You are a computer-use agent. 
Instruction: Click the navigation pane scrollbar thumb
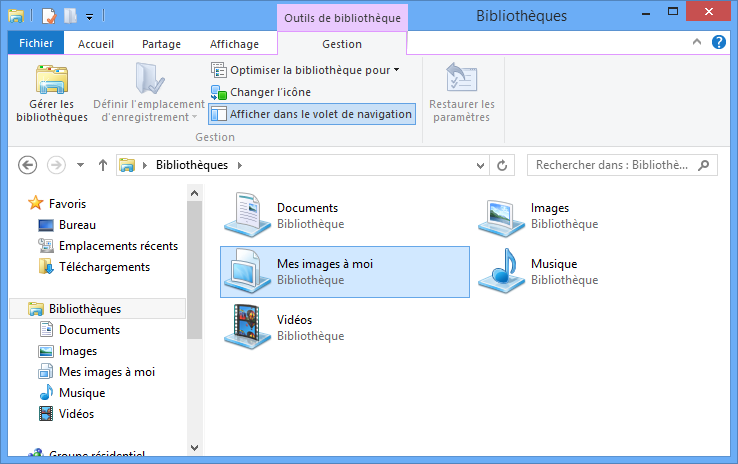pyautogui.click(x=194, y=270)
